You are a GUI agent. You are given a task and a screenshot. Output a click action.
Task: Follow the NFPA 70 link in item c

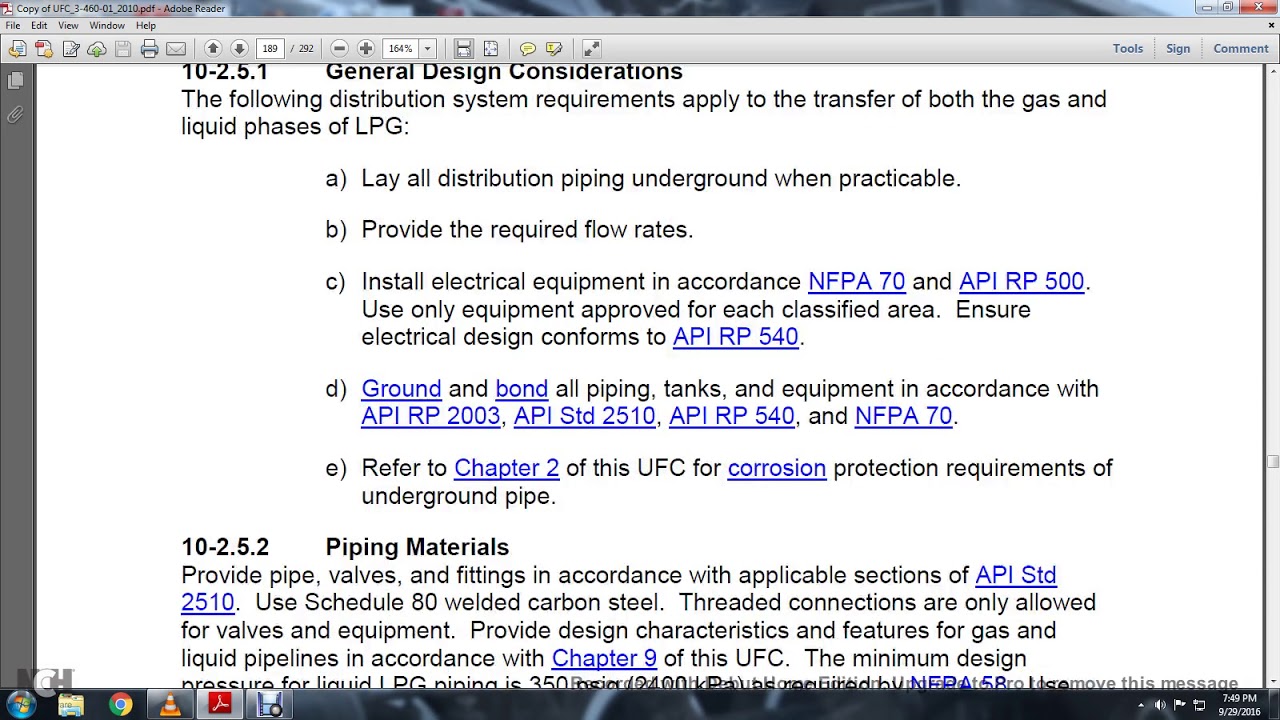856,282
